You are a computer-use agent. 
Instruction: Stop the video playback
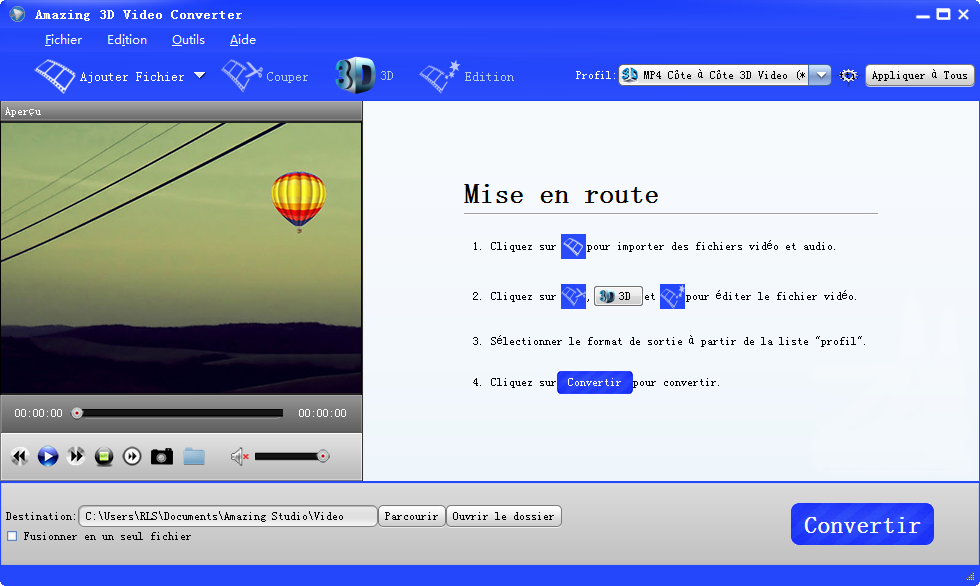click(104, 457)
